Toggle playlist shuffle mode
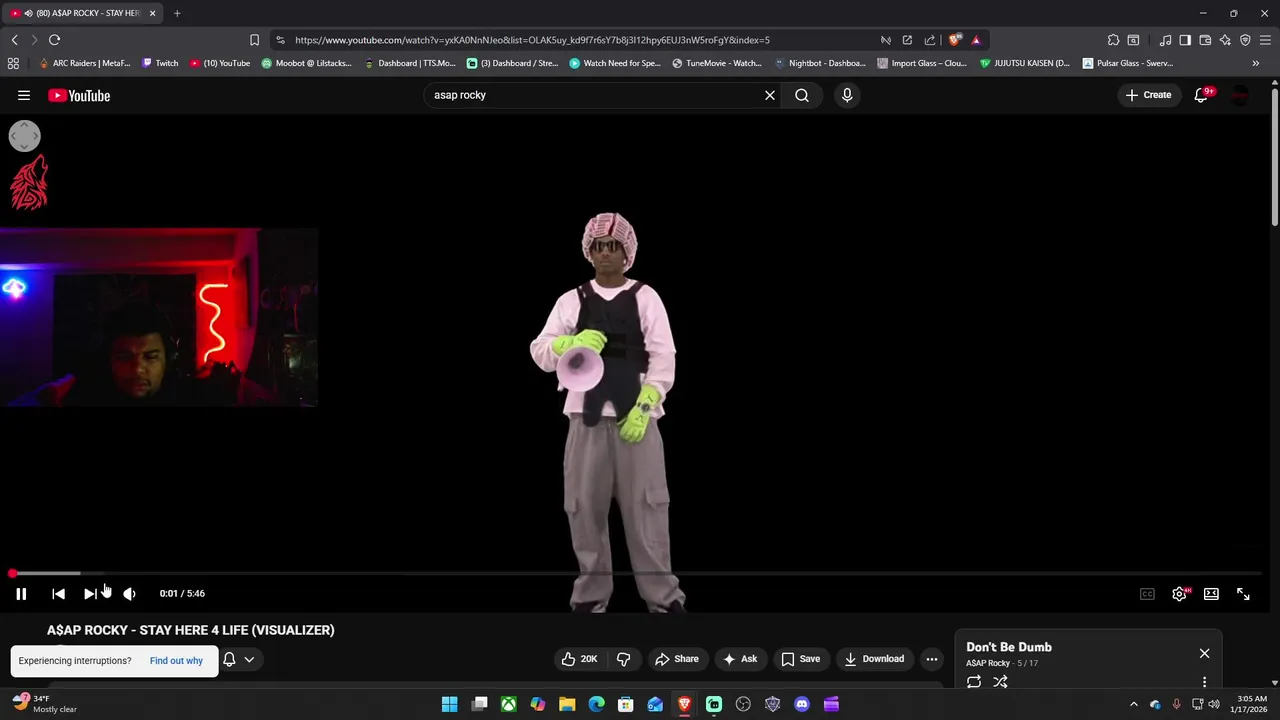Image resolution: width=1280 pixels, height=720 pixels. [1000, 682]
